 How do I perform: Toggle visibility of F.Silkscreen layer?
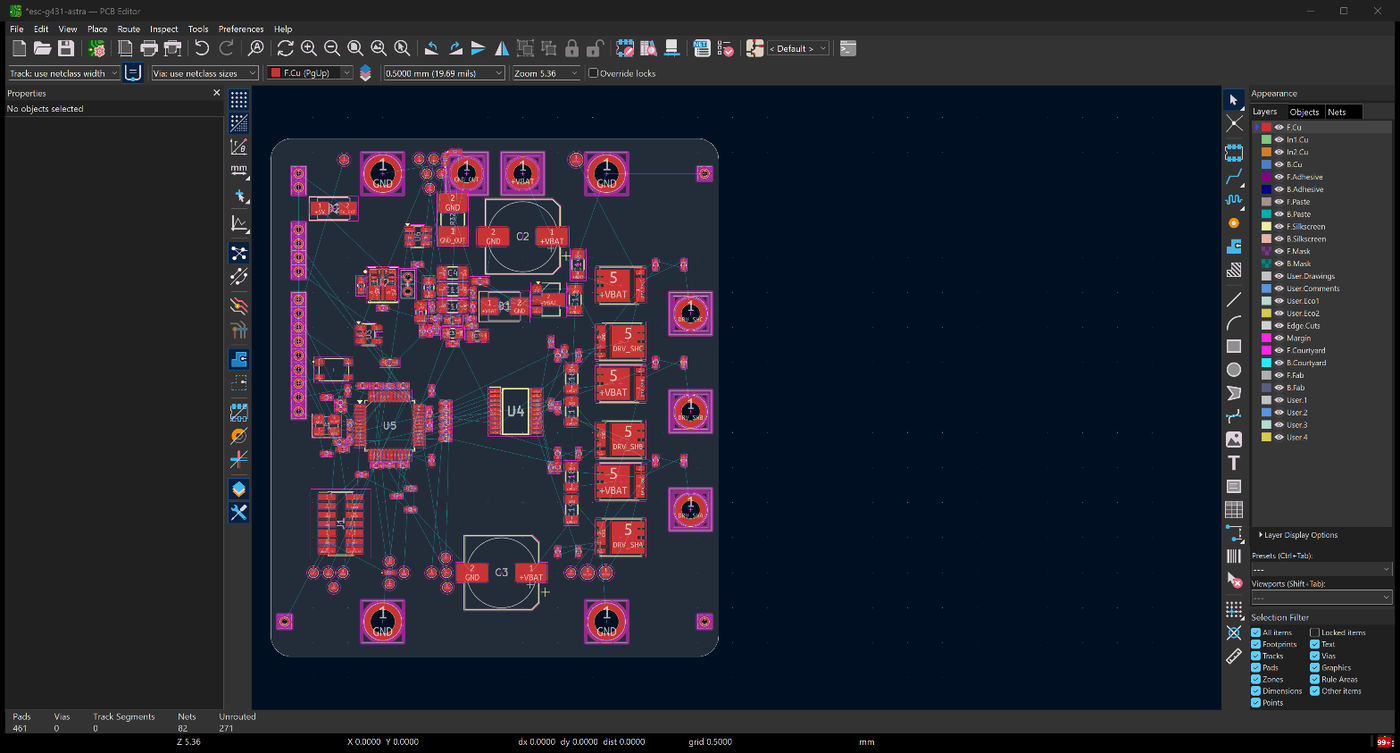(1279, 226)
